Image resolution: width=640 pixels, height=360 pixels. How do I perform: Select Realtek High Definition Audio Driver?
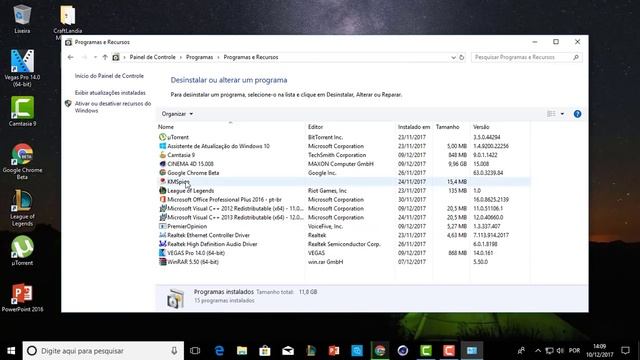[x=344, y=244]
